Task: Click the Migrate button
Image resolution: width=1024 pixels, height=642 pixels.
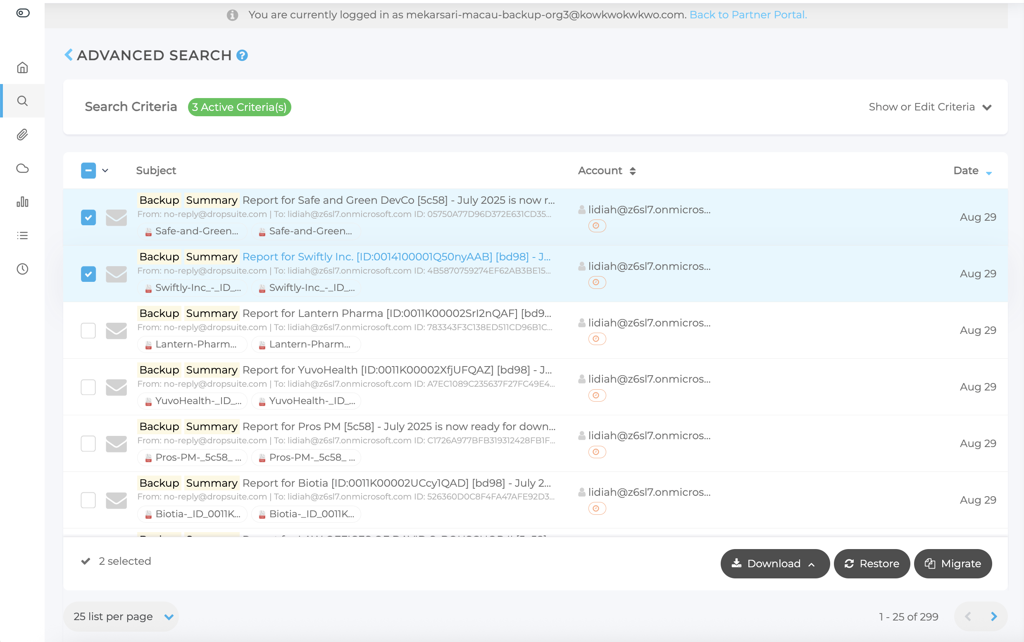Action: point(952,564)
